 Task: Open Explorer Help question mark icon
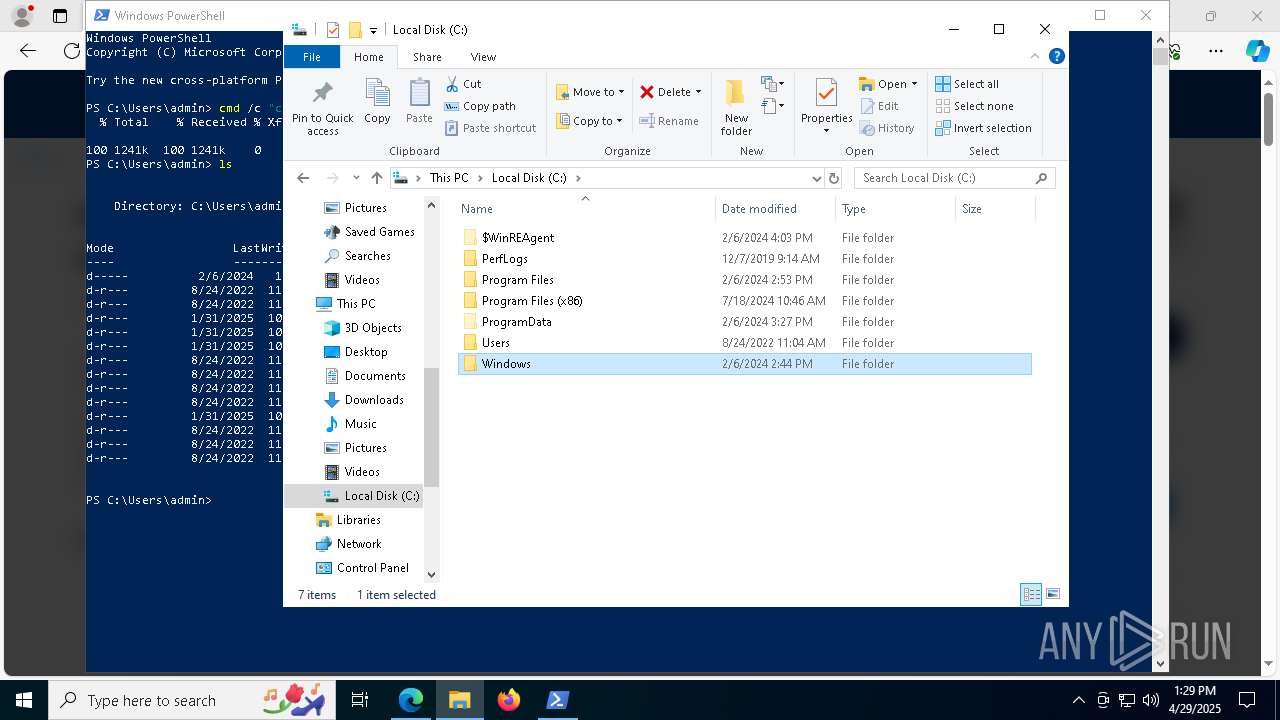pos(1055,57)
